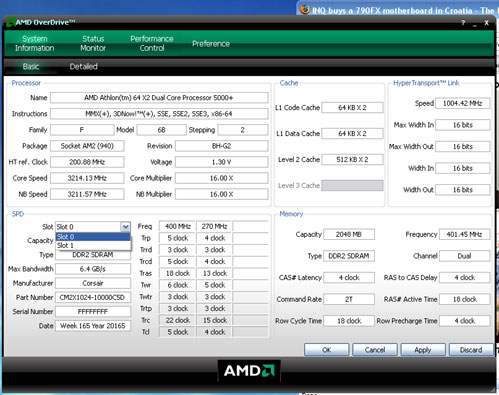Screen dimensions: 499x395
Task: Click the L1 Code Cache value
Action: point(352,107)
